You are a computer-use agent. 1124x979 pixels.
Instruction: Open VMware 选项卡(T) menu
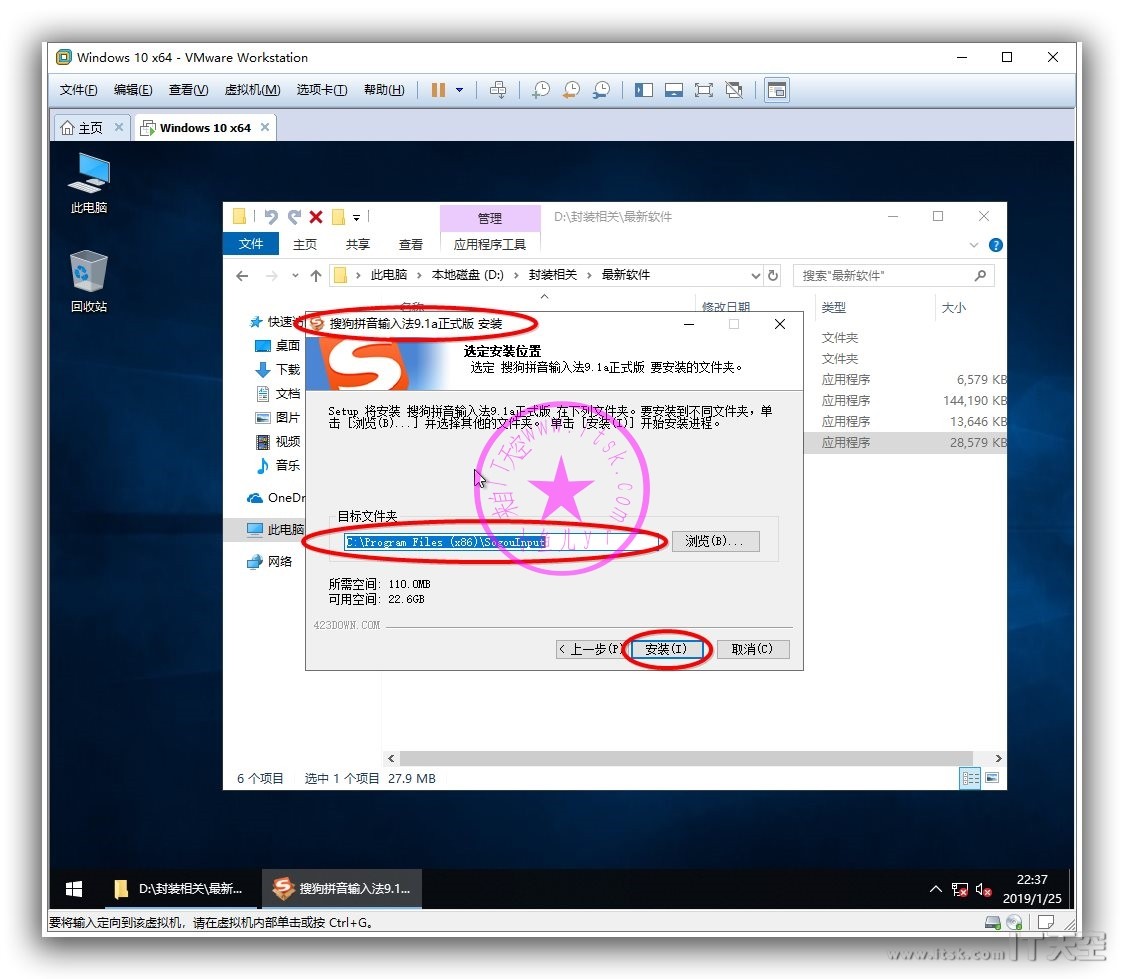tap(322, 90)
